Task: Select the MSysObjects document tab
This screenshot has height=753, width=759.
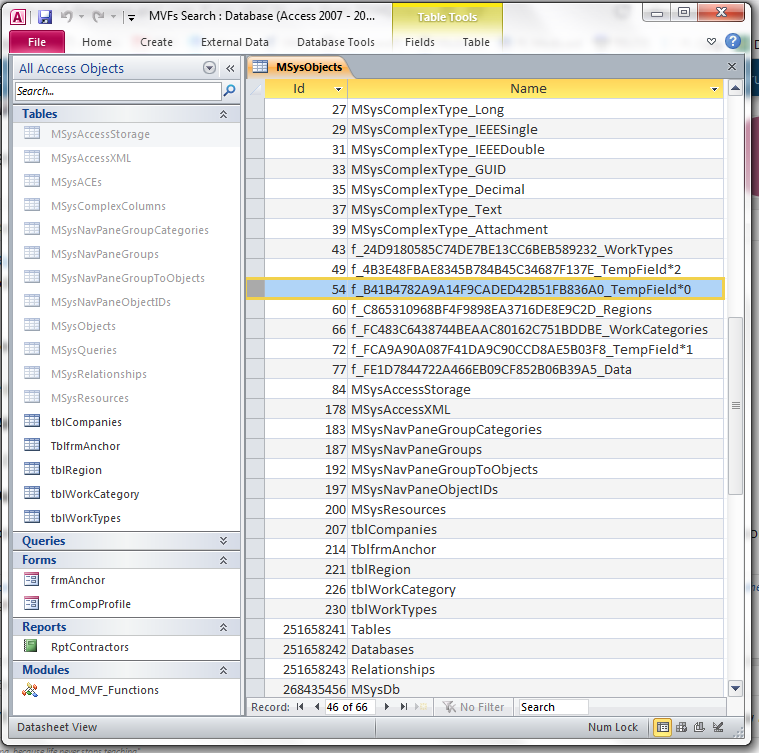Action: [299, 67]
